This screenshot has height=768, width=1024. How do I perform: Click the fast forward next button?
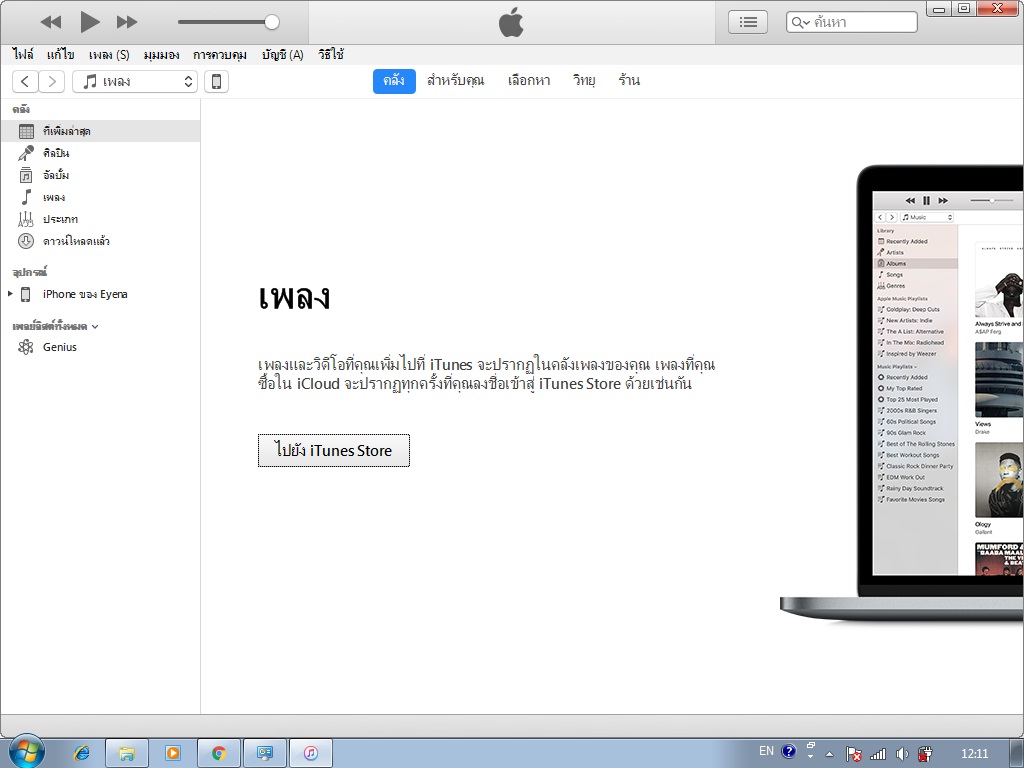(x=127, y=22)
